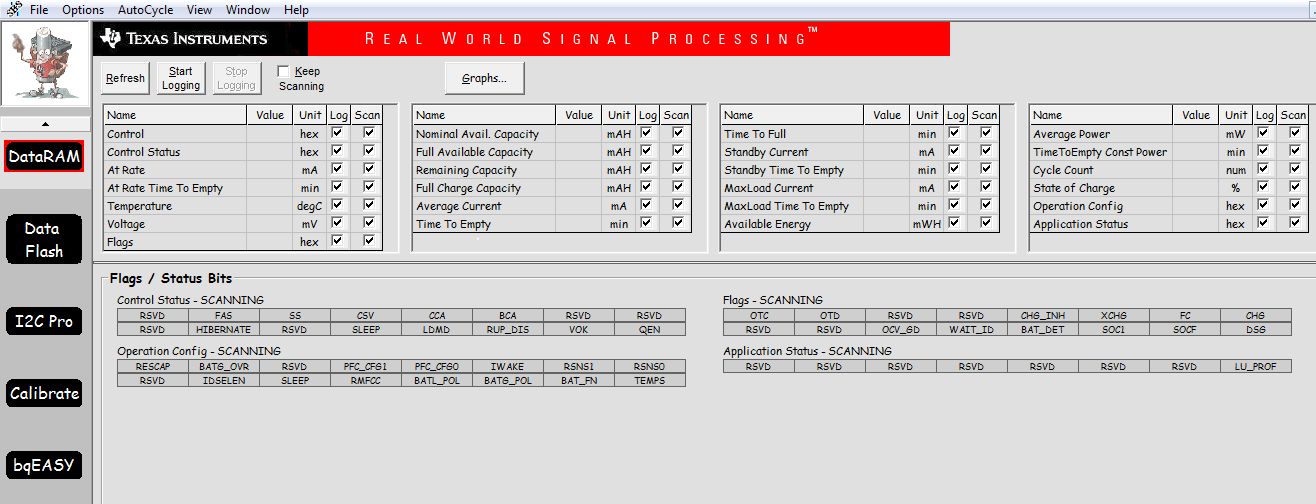Click the BAT_DET bit in Flags
The width and height of the screenshot is (1316, 504).
pyautogui.click(x=1043, y=329)
